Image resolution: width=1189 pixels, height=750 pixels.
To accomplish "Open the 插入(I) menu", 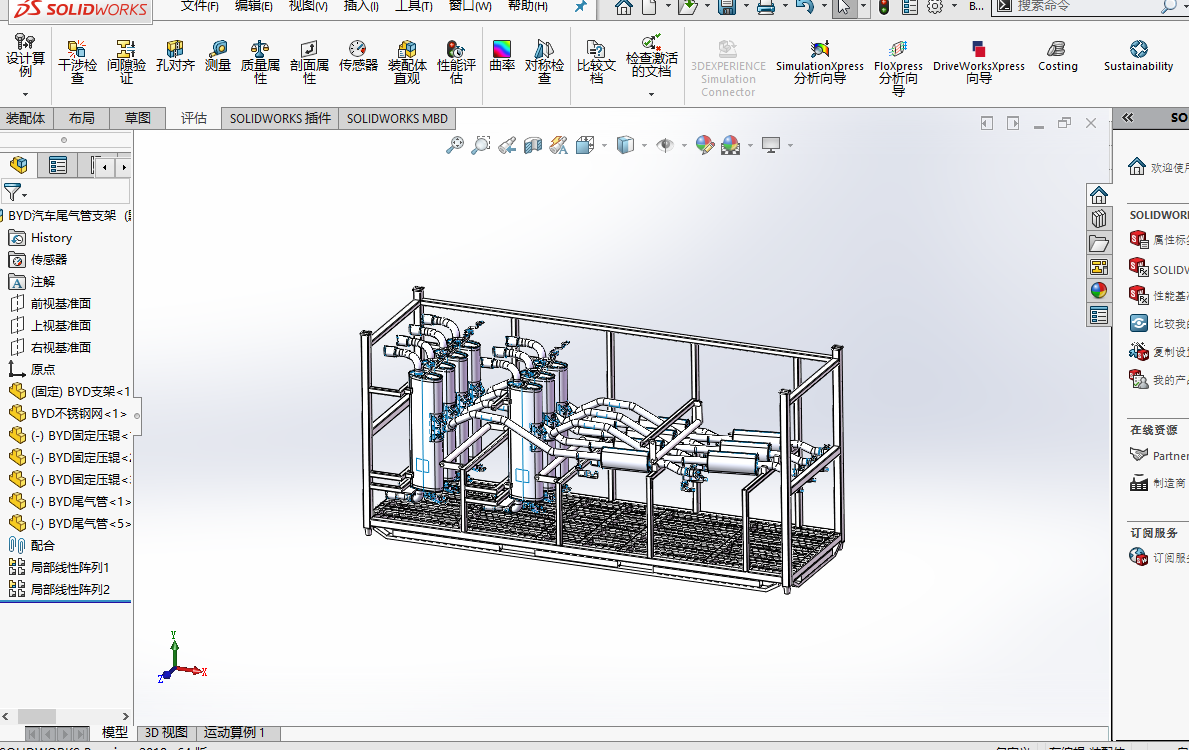I will coord(361,6).
